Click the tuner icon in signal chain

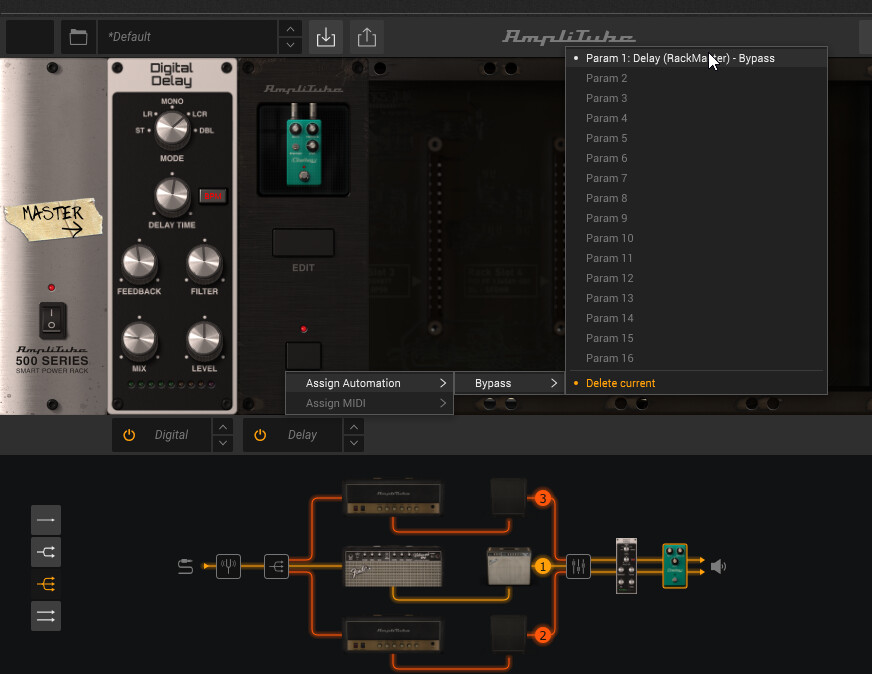click(229, 567)
